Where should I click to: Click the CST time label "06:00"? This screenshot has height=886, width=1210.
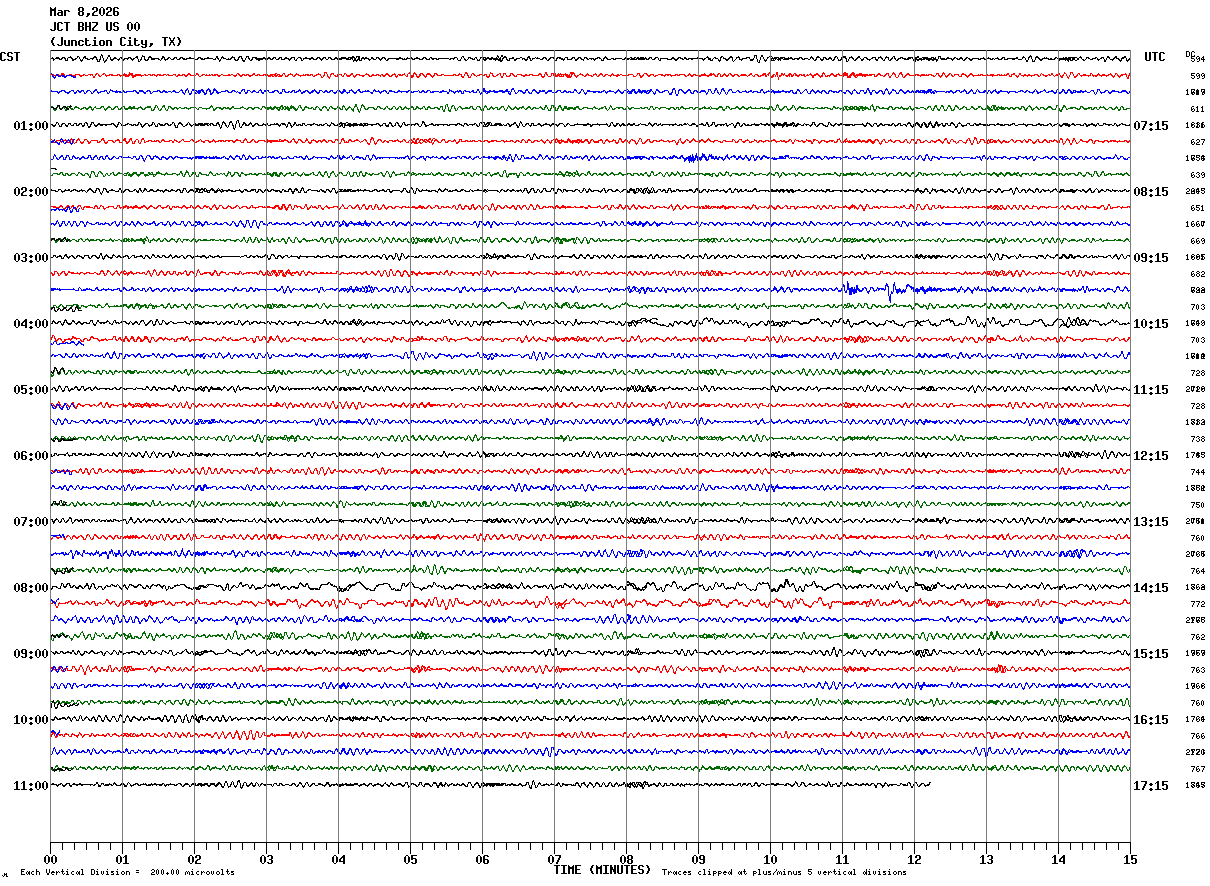pos(30,456)
